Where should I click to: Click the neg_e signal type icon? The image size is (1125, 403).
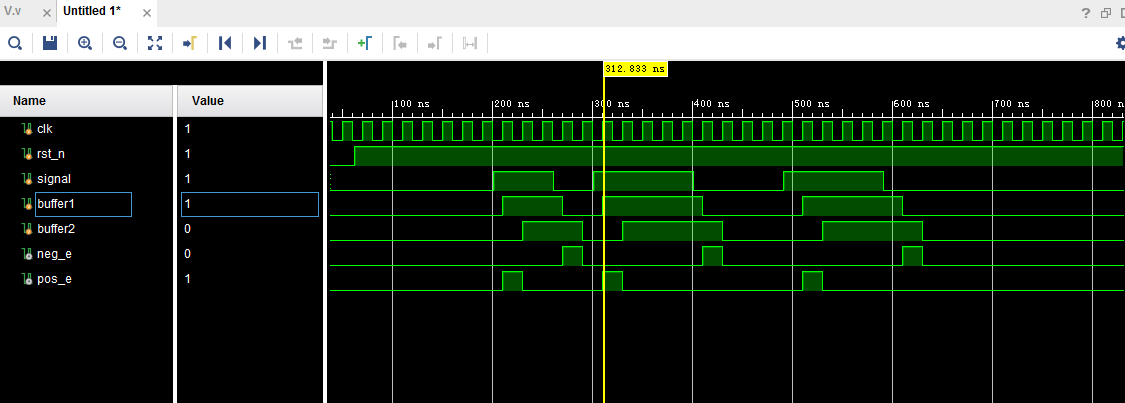(27, 254)
